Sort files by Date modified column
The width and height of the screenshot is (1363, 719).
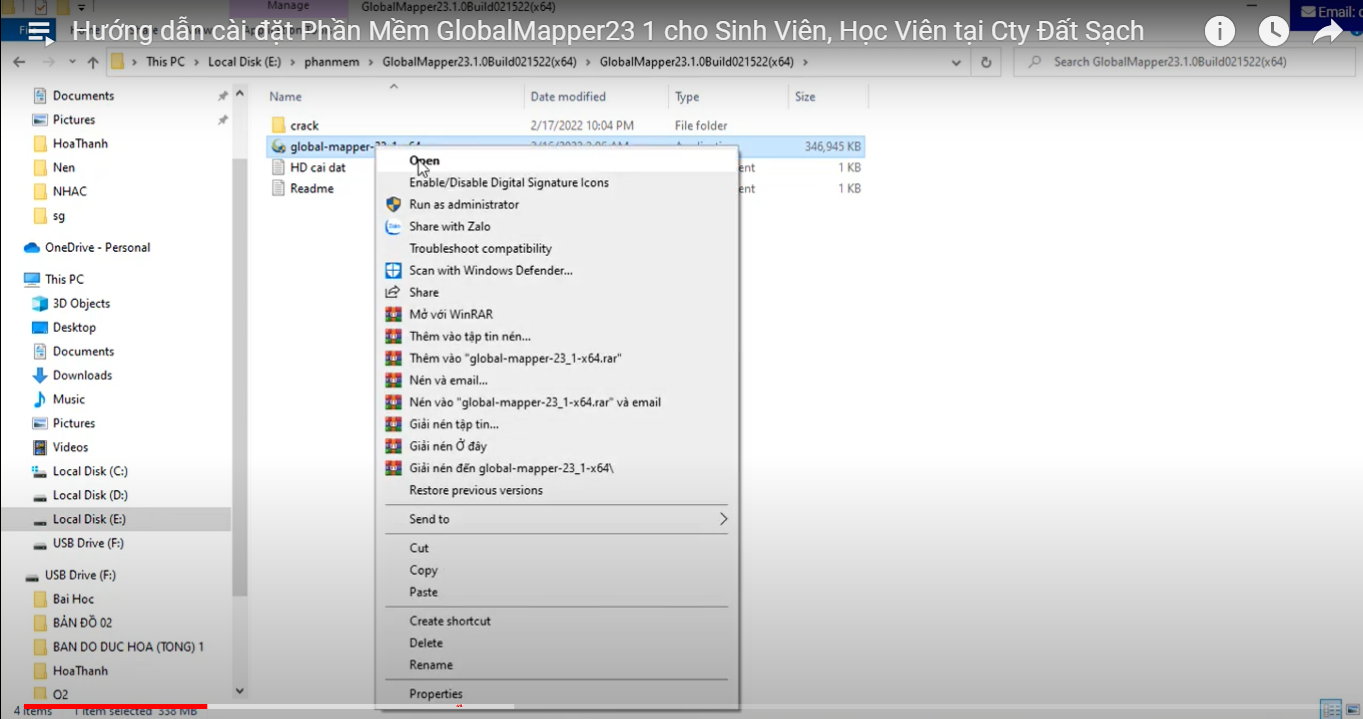568,97
